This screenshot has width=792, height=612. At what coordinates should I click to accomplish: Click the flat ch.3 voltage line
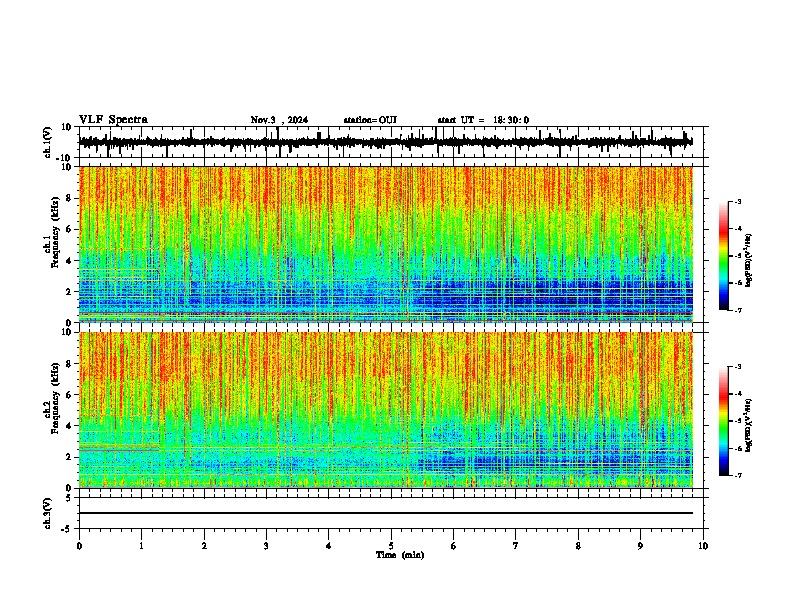(x=386, y=513)
